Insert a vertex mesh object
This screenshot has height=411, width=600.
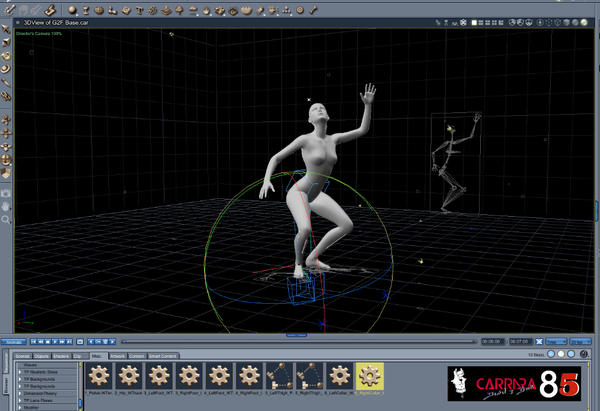tap(99, 10)
